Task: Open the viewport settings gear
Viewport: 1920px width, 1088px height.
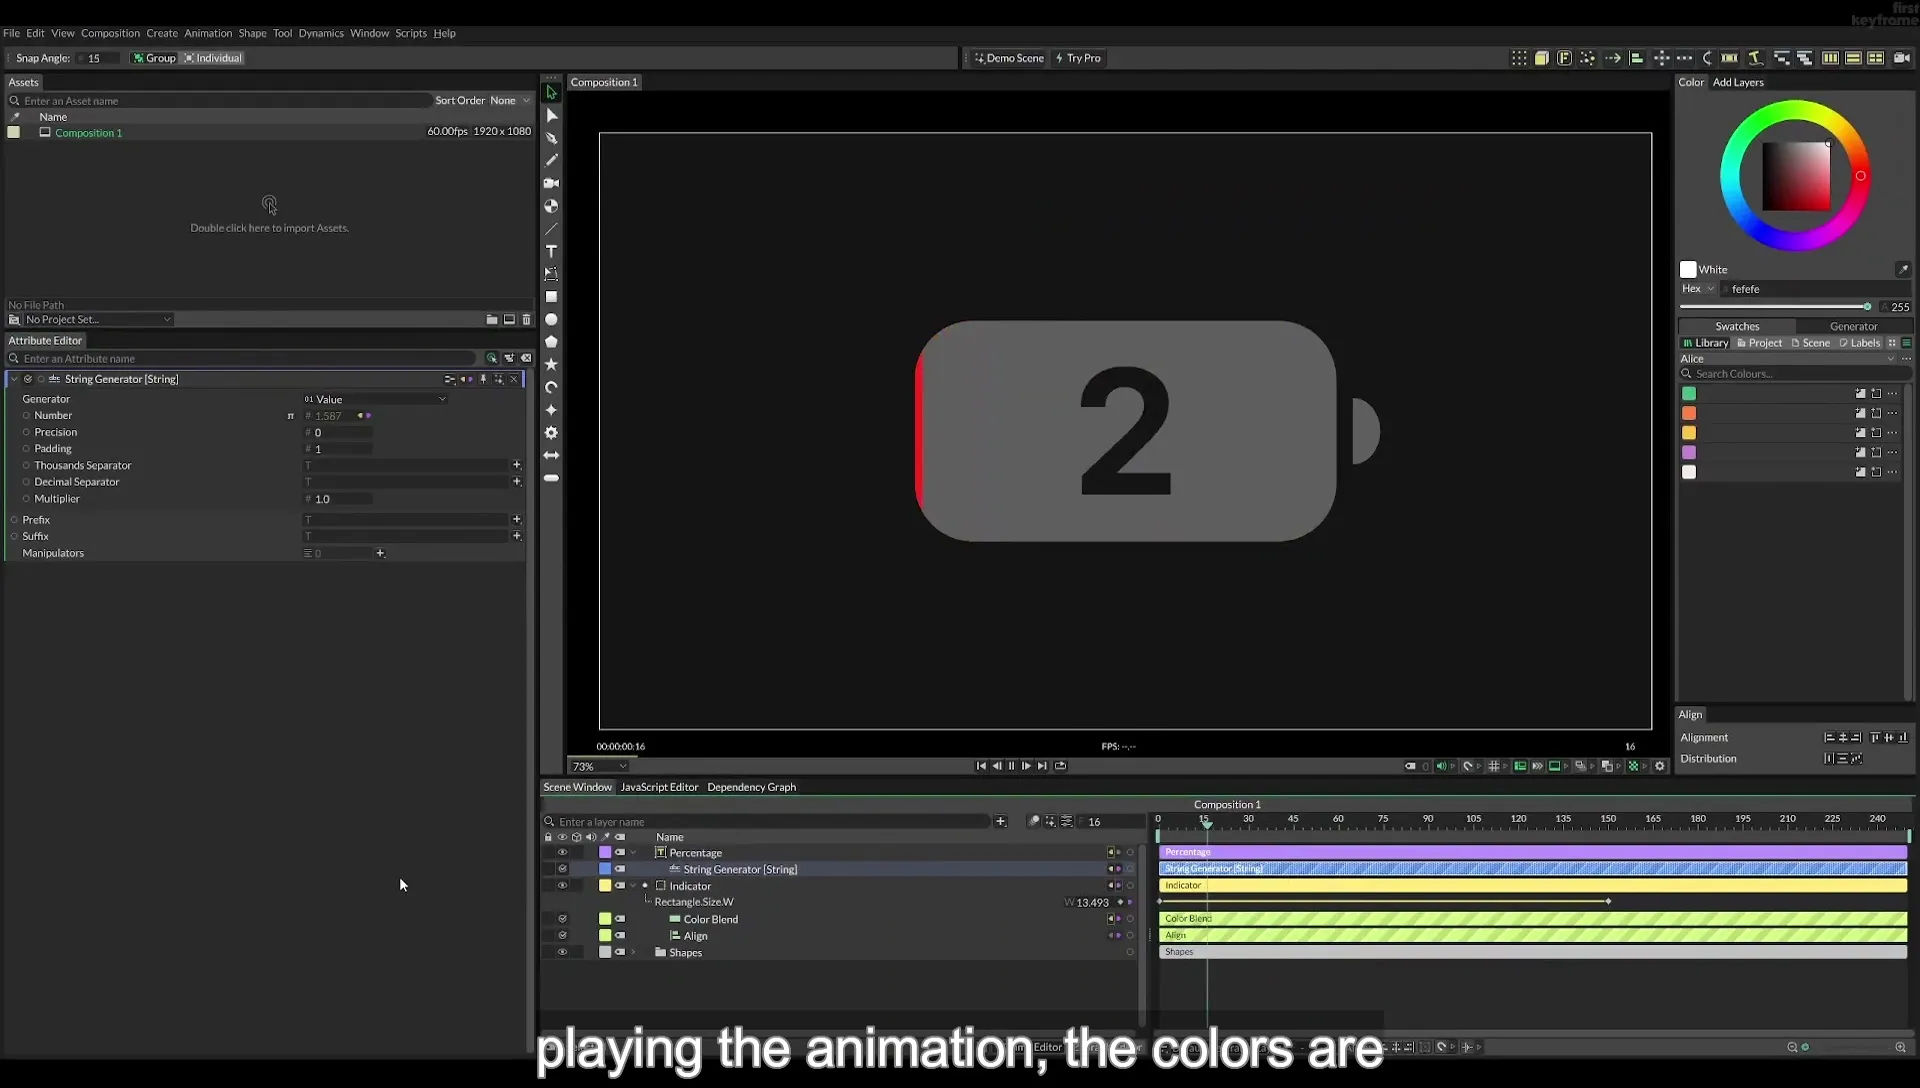Action: (1660, 766)
